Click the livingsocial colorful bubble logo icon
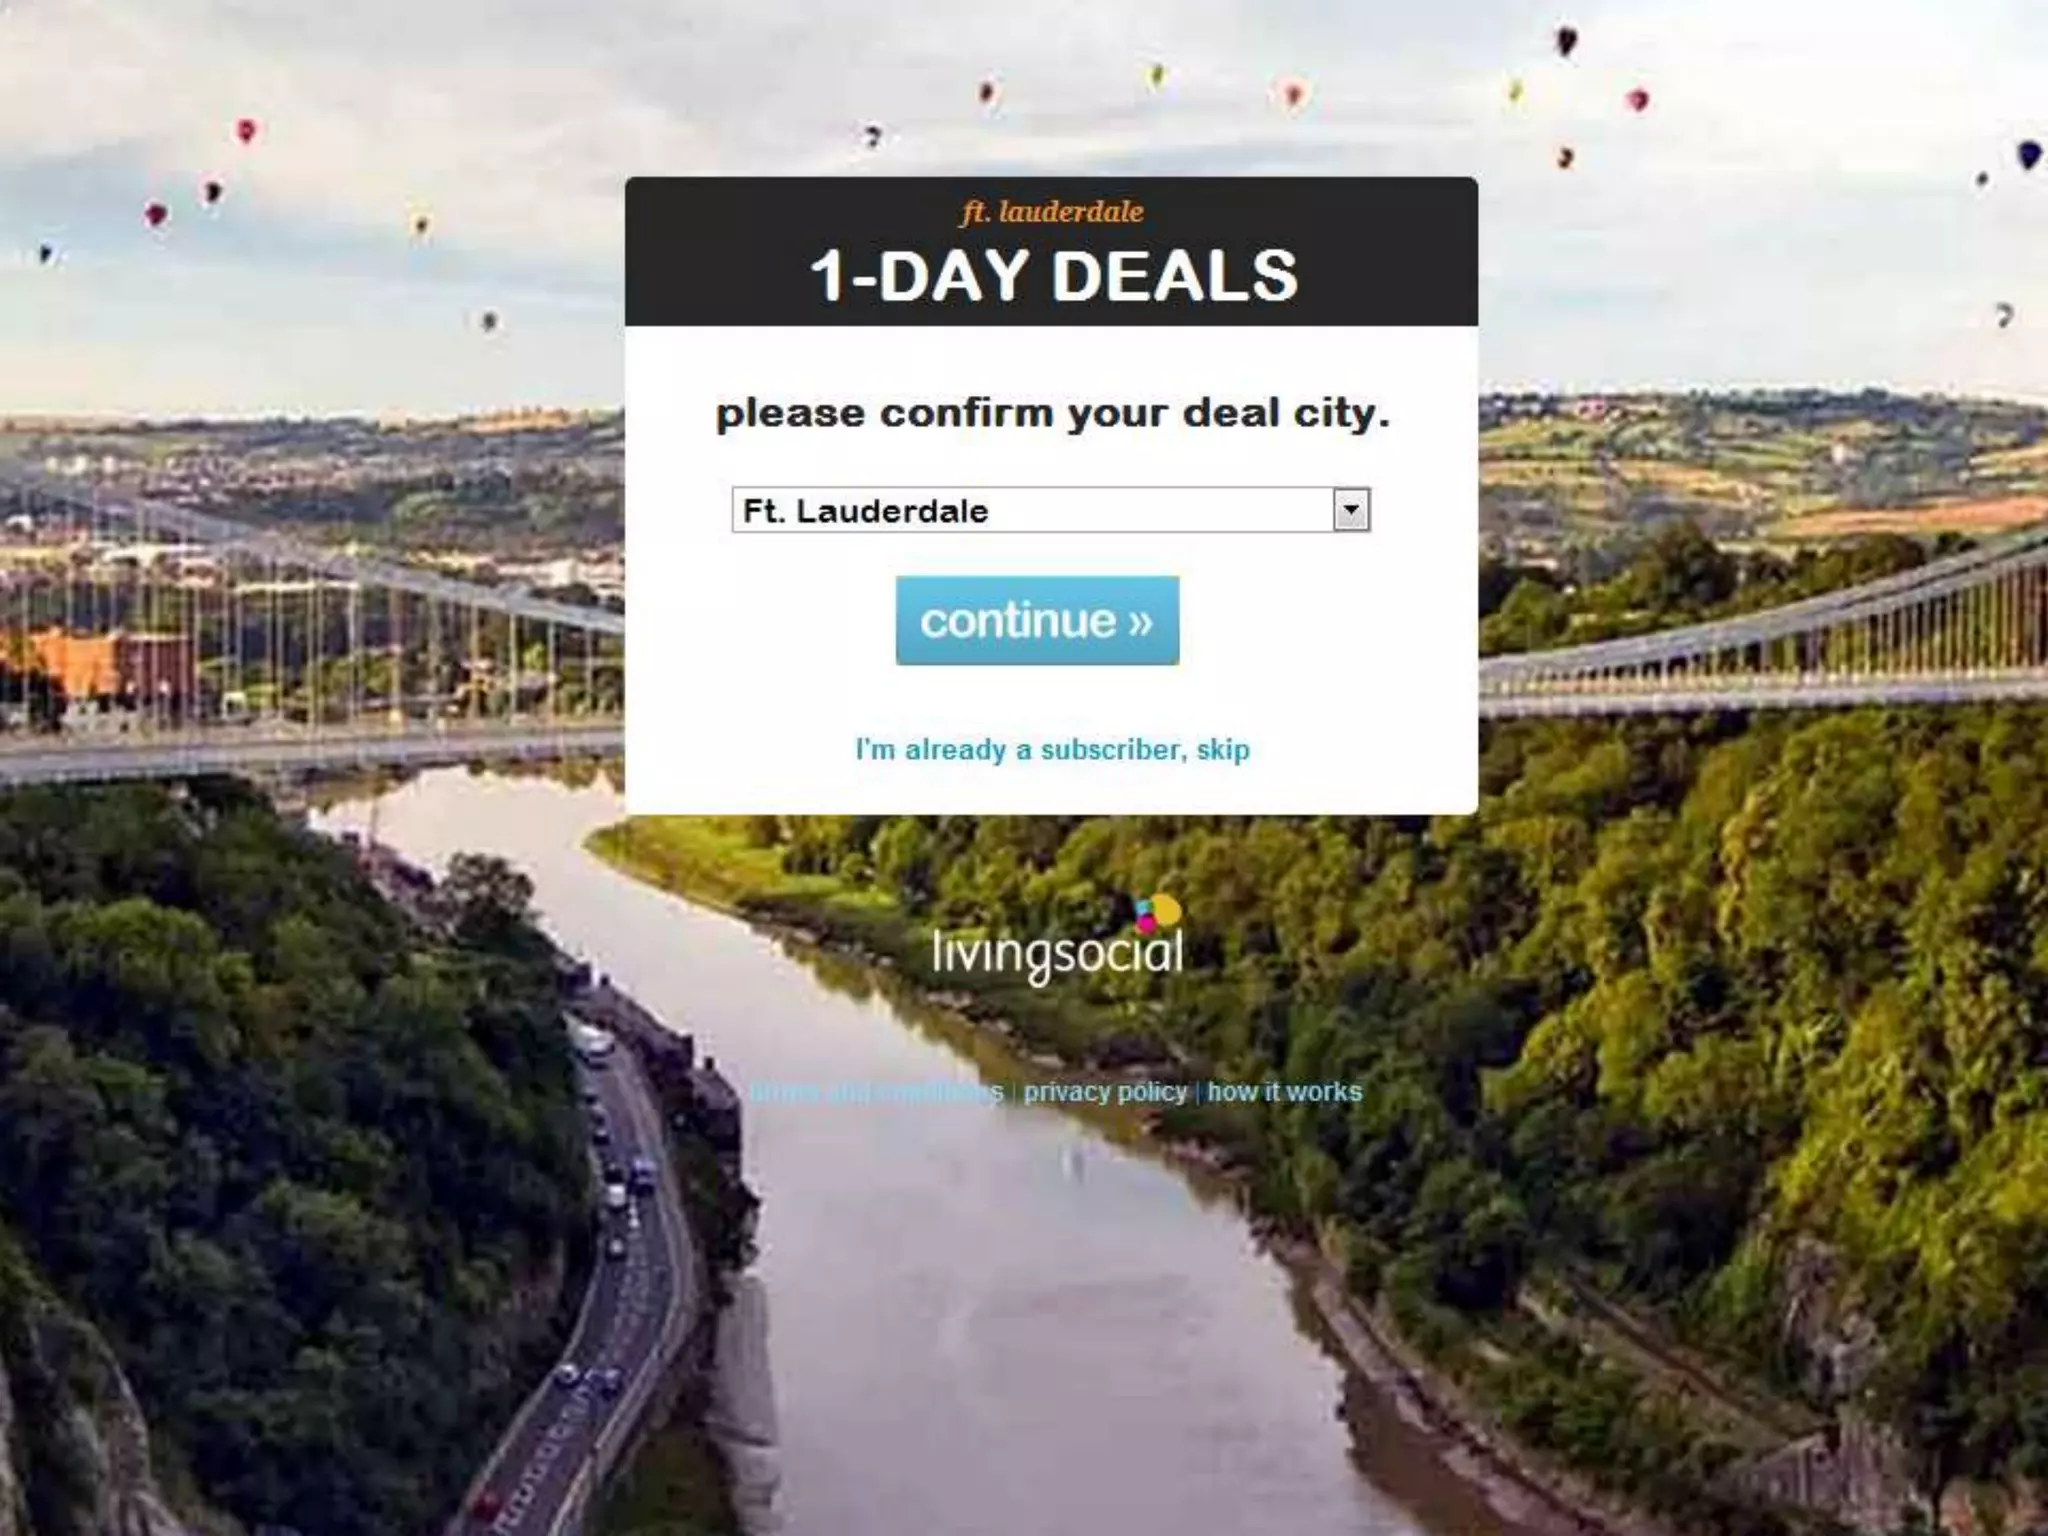 pos(1157,912)
